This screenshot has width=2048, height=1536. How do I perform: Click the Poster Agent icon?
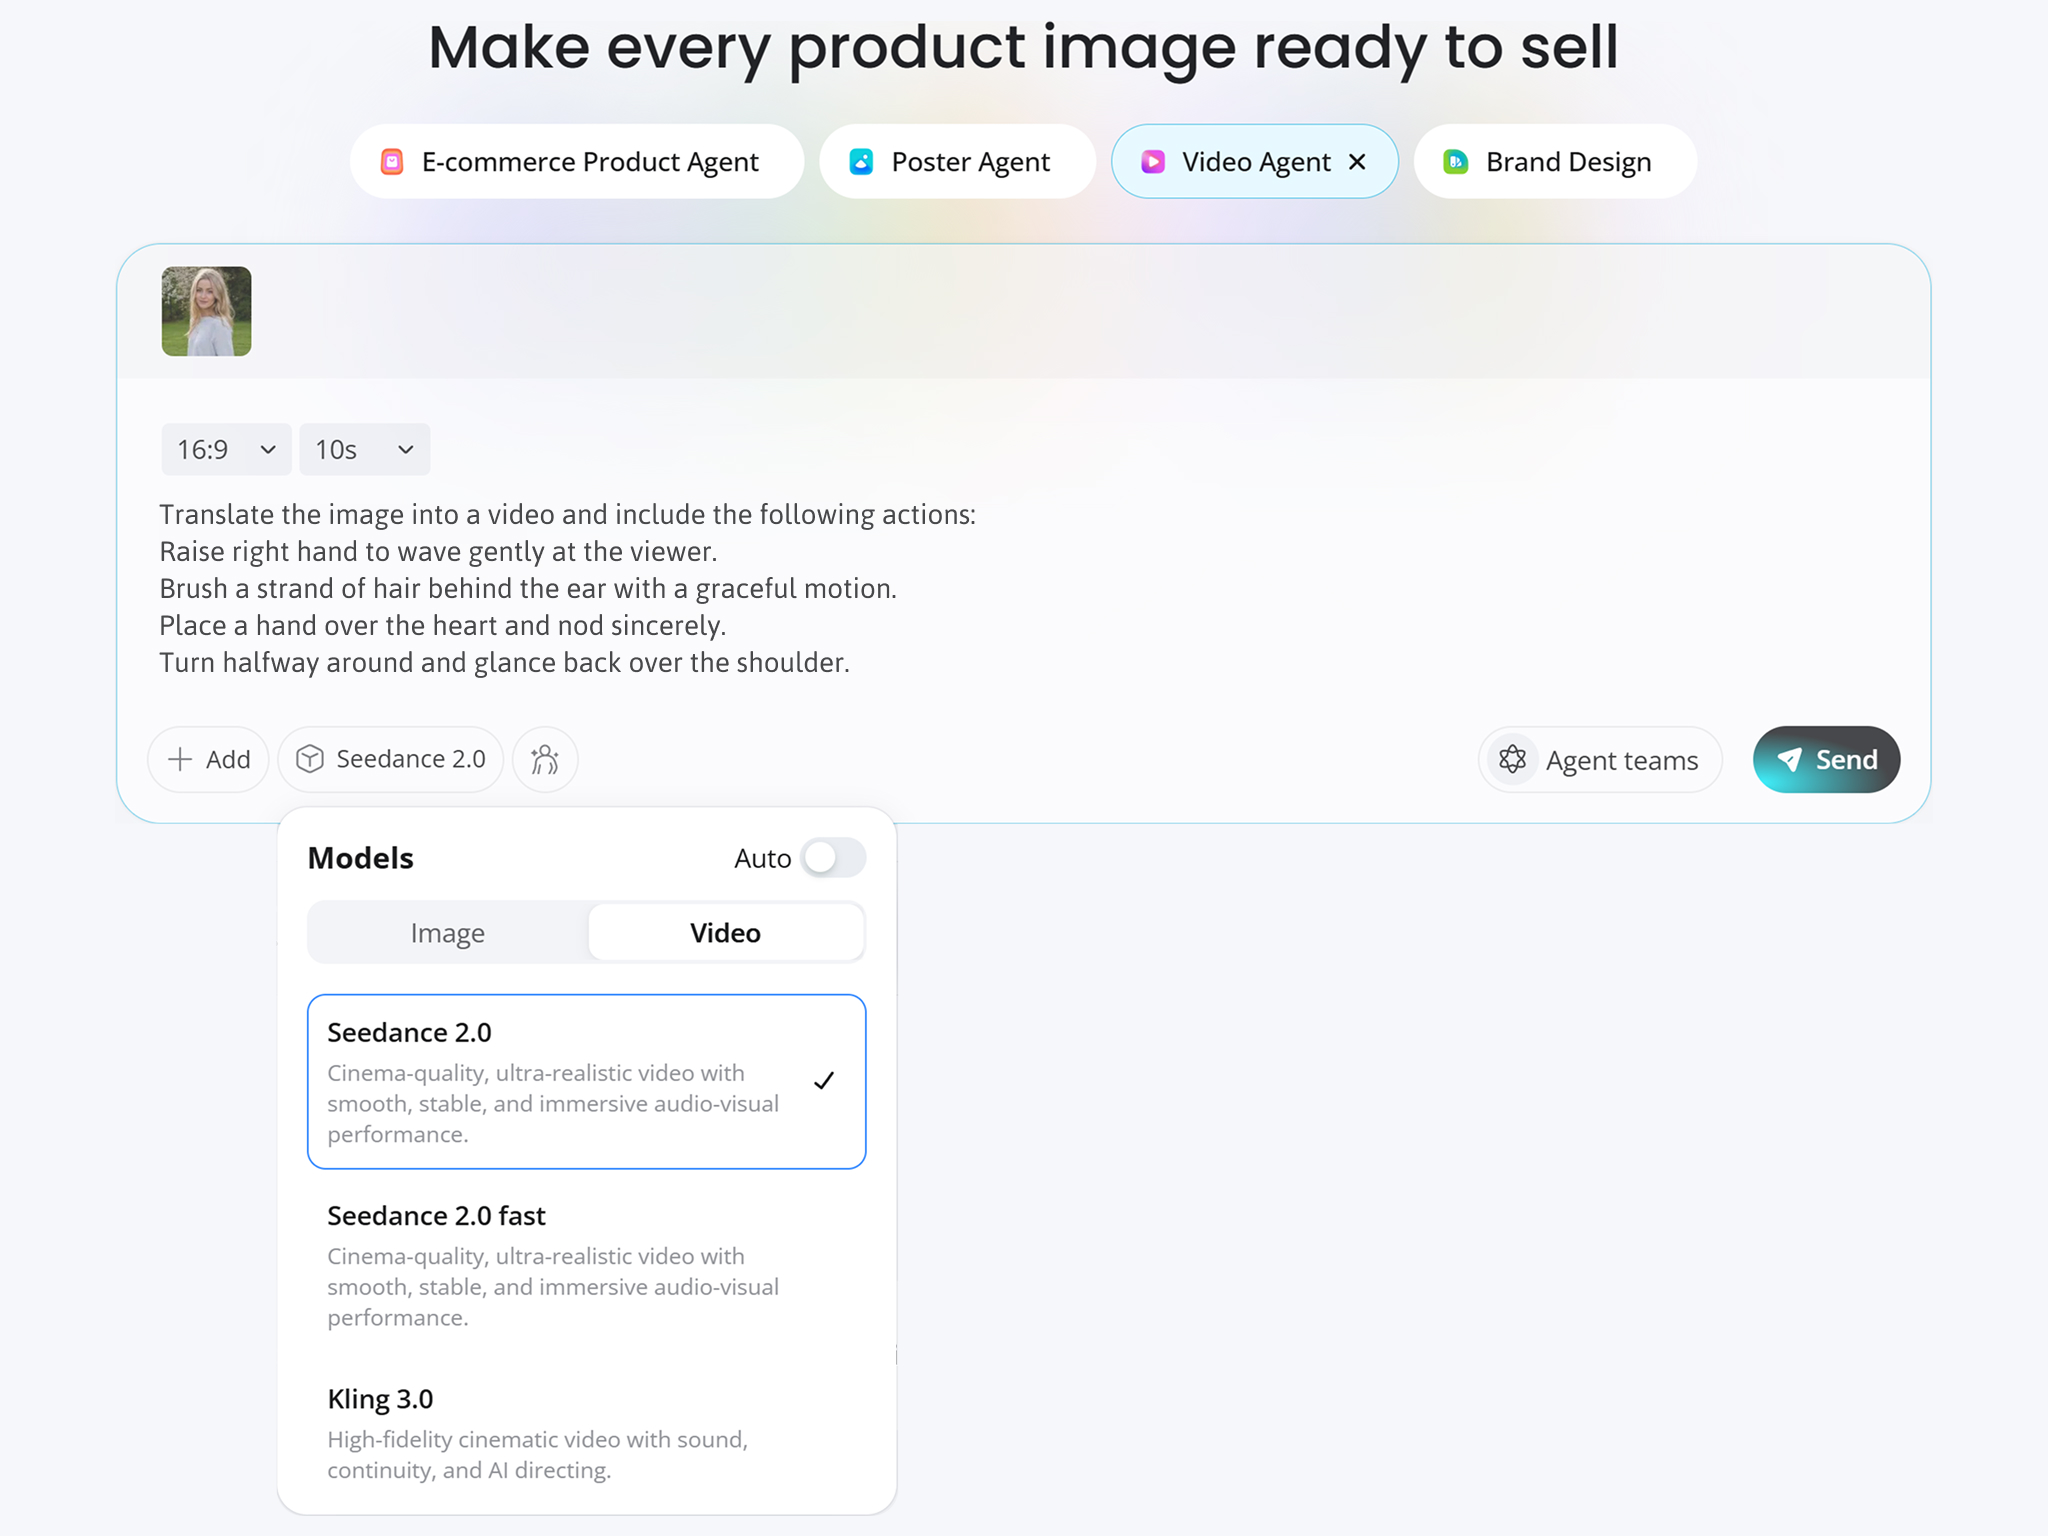(x=861, y=162)
